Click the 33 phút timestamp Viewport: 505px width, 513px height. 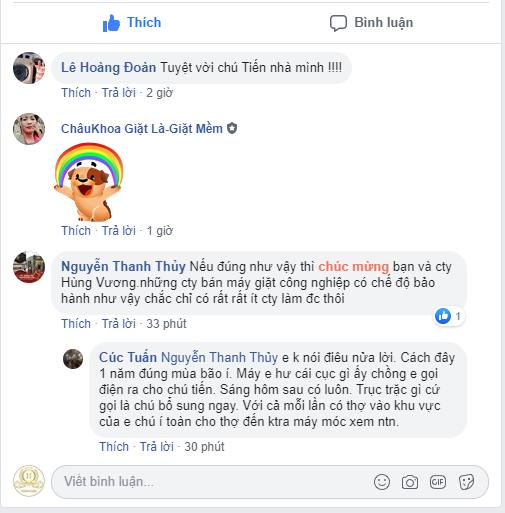coord(166,324)
